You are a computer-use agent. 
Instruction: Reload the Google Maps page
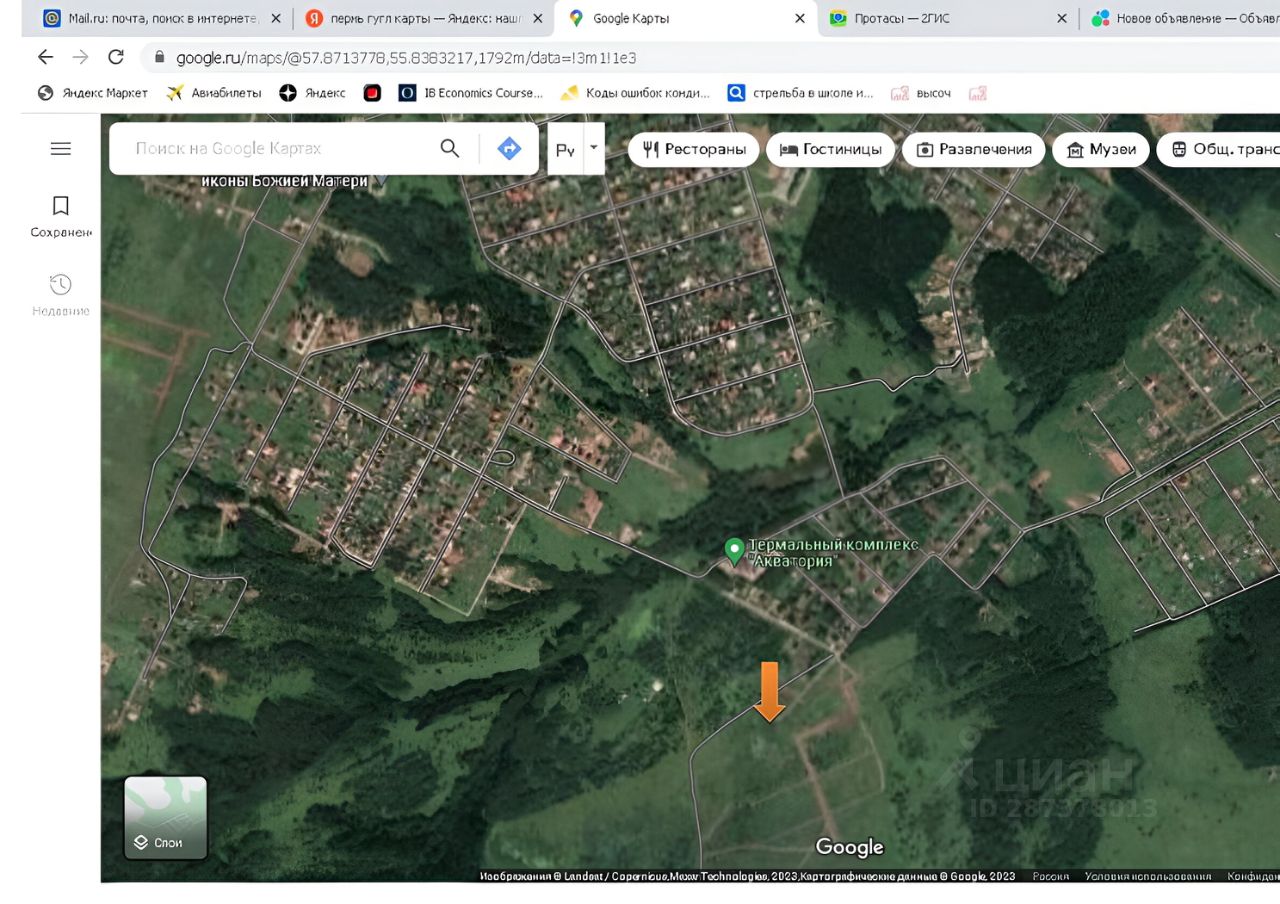click(x=116, y=57)
